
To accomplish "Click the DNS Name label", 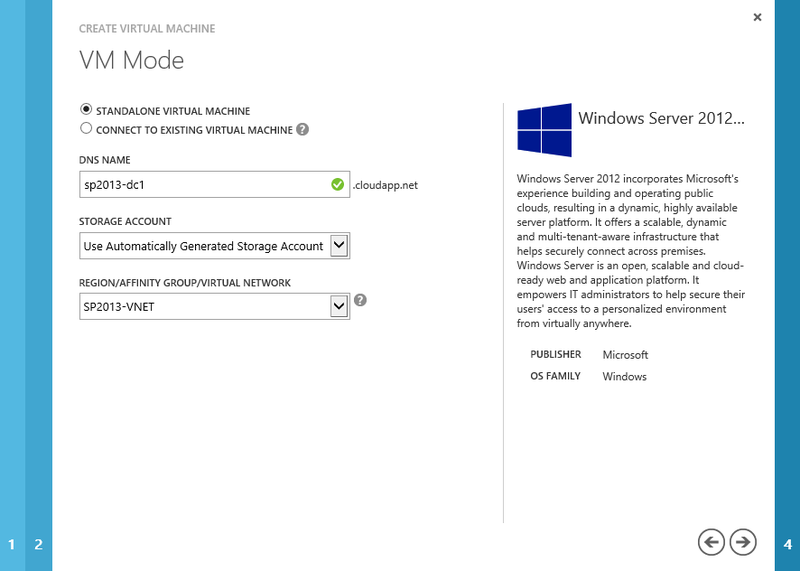I will [105, 160].
